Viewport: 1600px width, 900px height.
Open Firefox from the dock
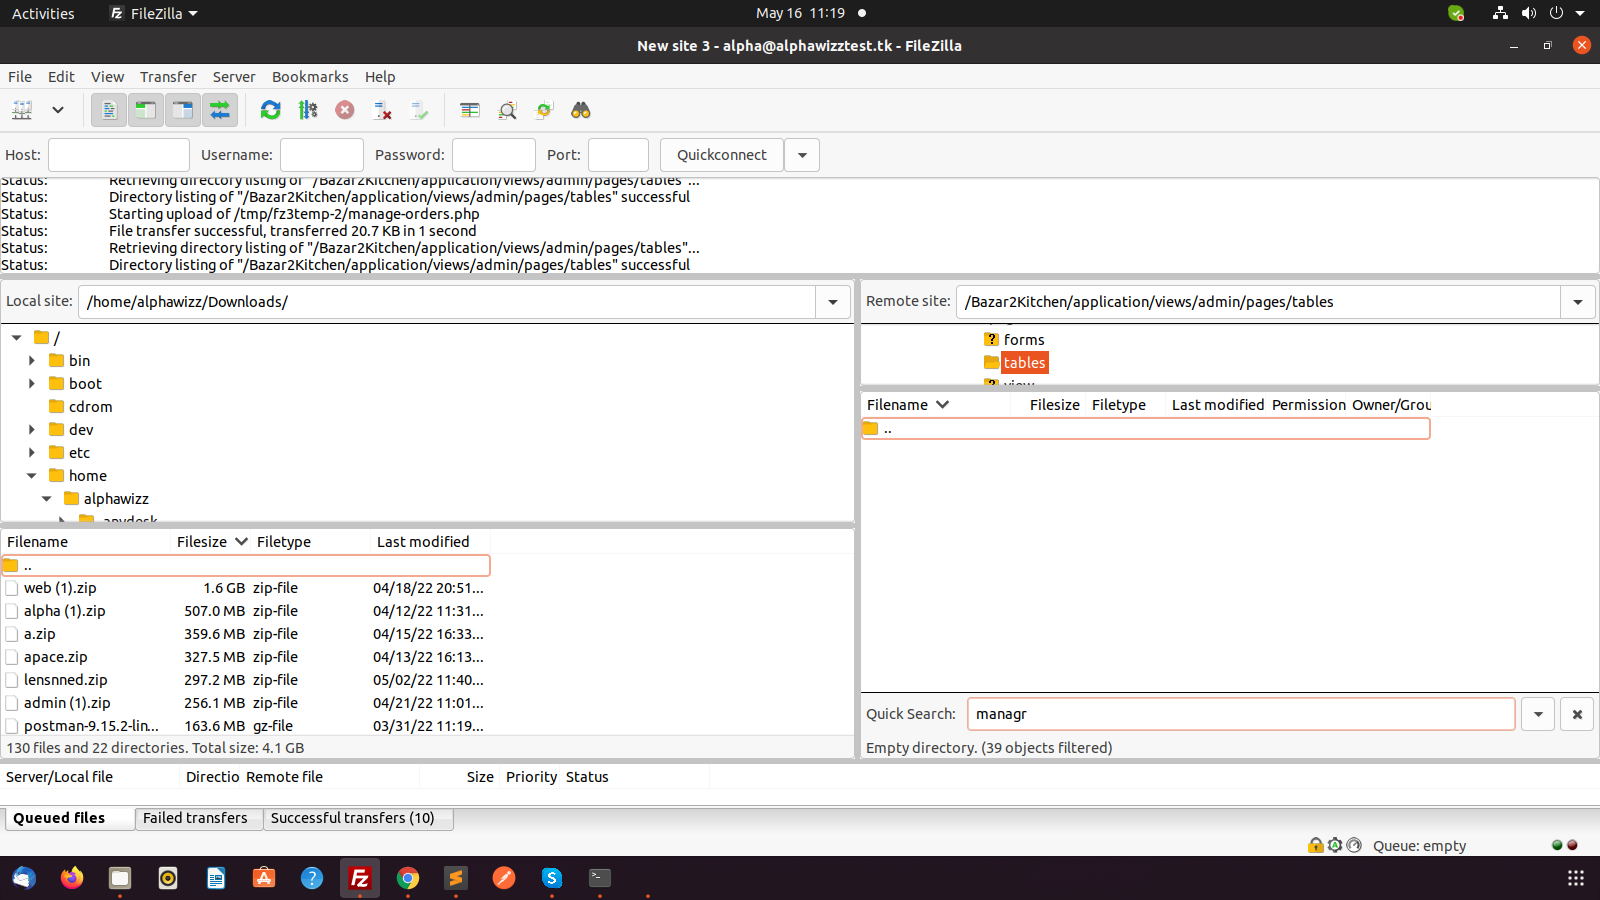(x=72, y=878)
